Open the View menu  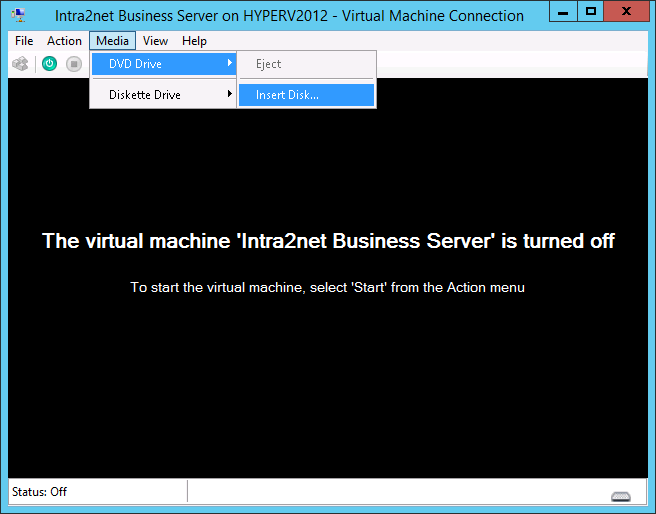[155, 41]
